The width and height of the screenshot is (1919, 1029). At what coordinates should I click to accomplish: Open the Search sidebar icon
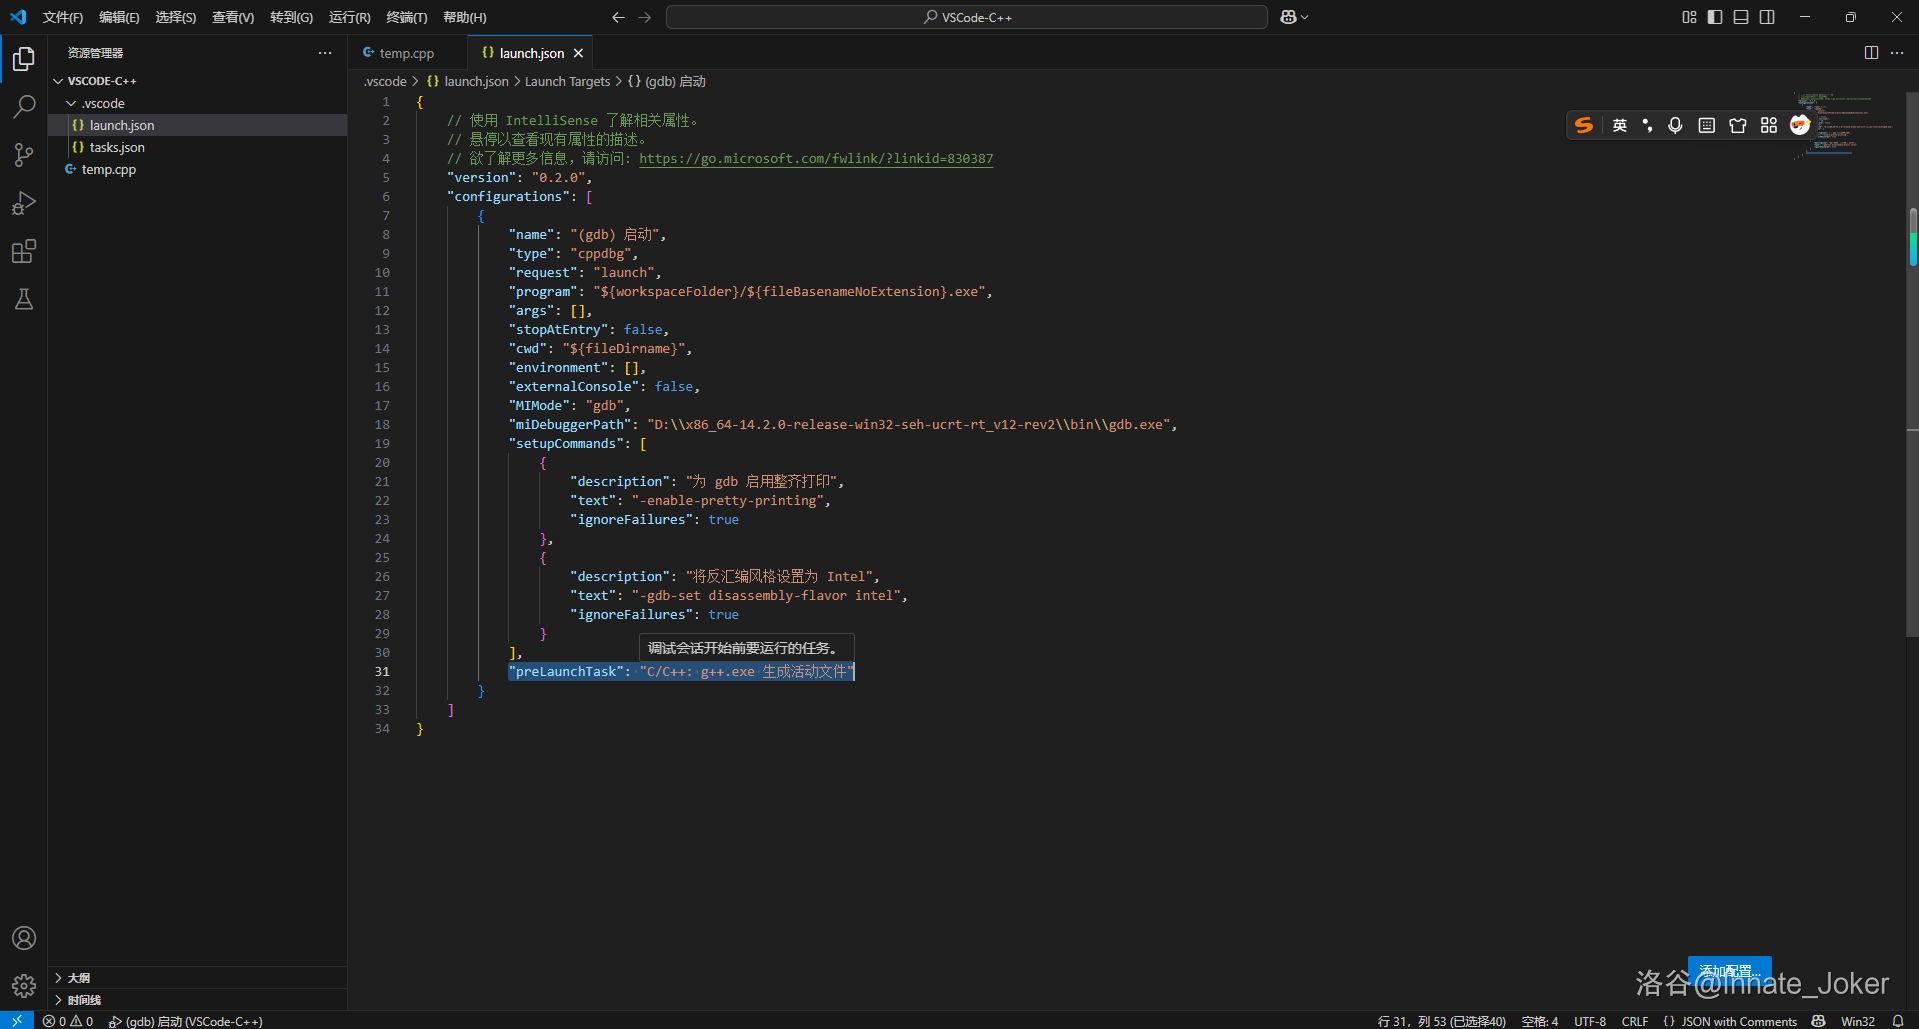coord(24,106)
